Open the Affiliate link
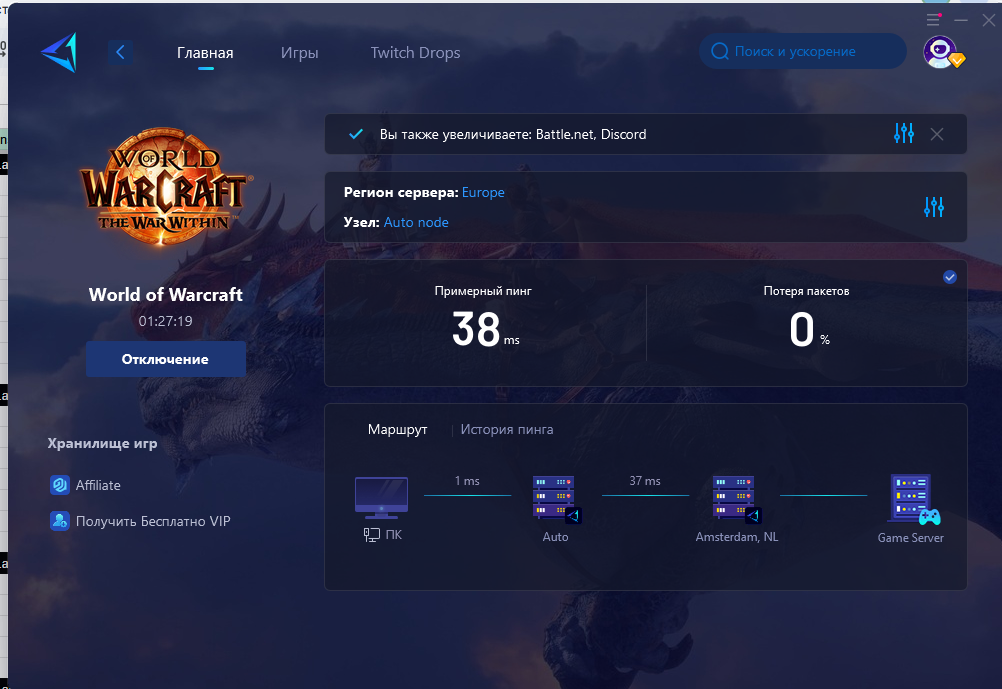The width and height of the screenshot is (1002, 689). (x=98, y=485)
